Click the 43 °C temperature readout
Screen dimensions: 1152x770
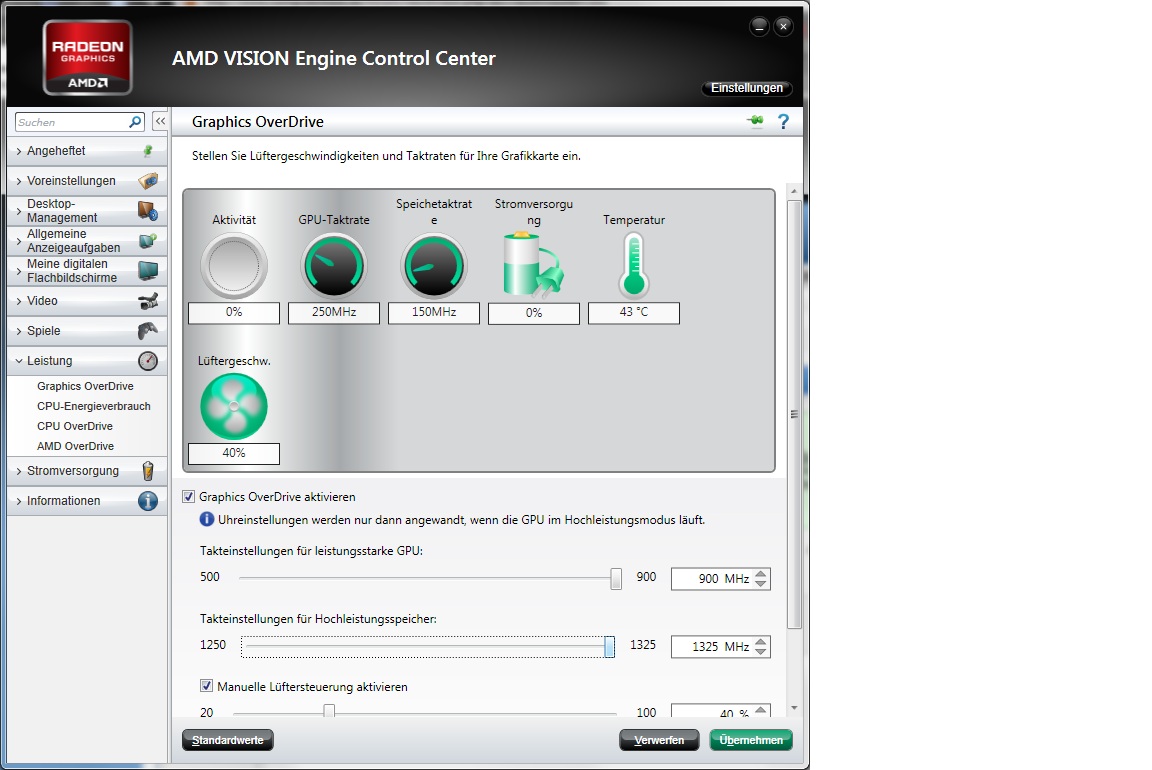tap(633, 312)
